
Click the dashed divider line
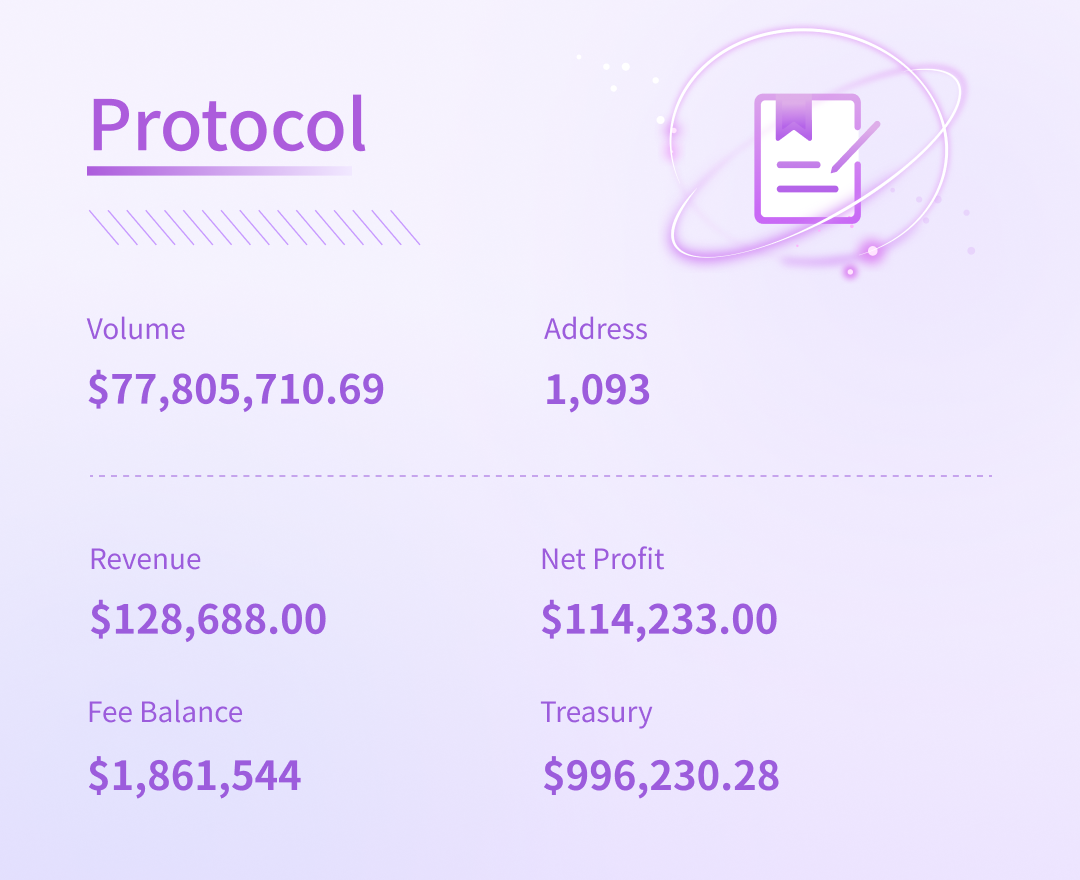pyautogui.click(x=541, y=476)
